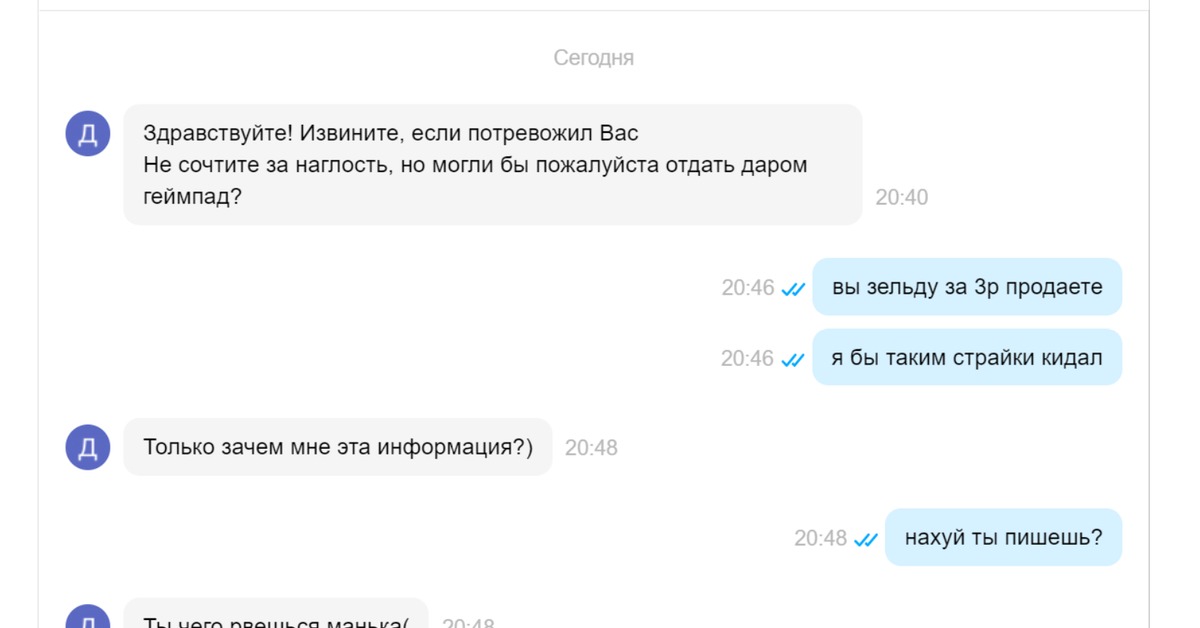Click the 'Сегодня' date separator
Screen dimensions: 1200x628
pyautogui.click(x=593, y=58)
